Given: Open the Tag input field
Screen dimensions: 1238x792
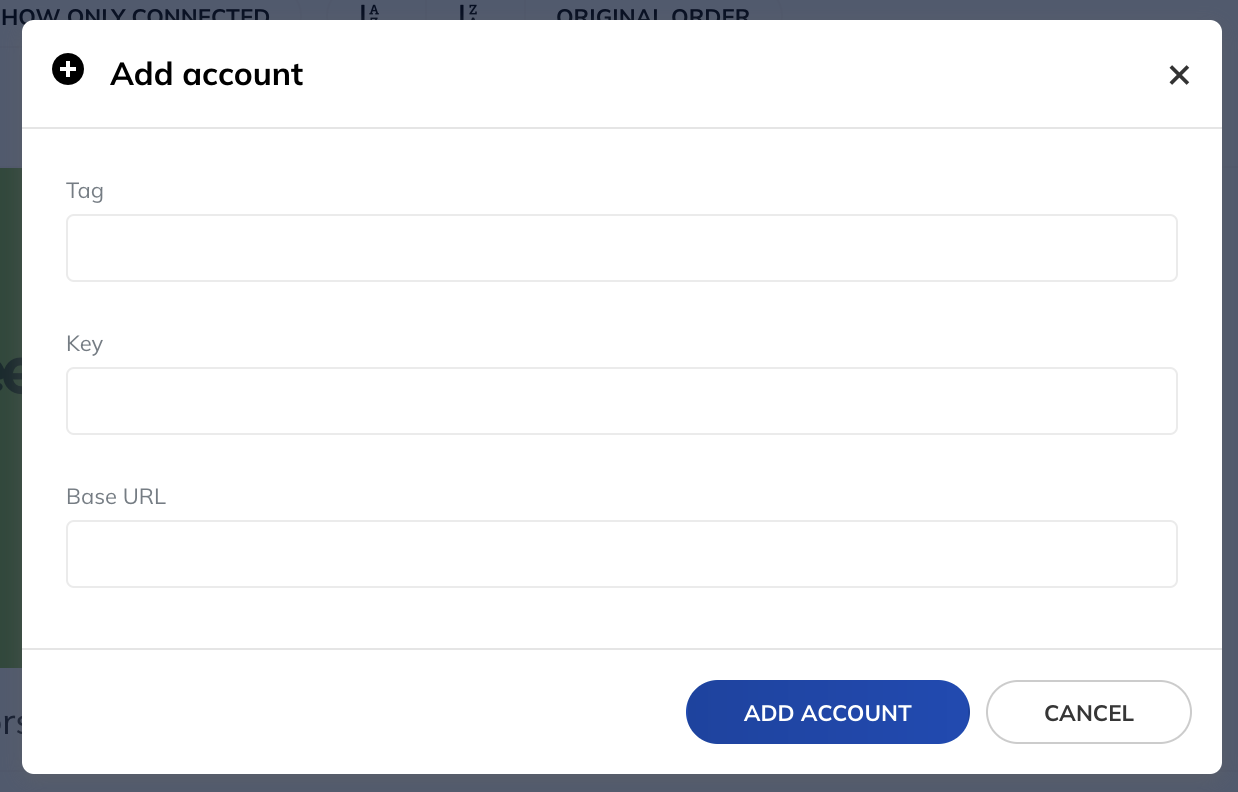Looking at the screenshot, I should (x=622, y=247).
